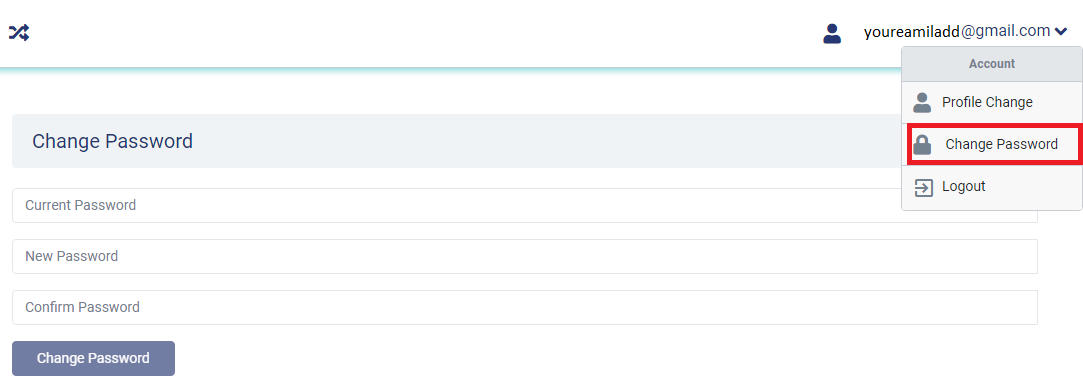Click the shuffle arrows icon in header

click(19, 32)
